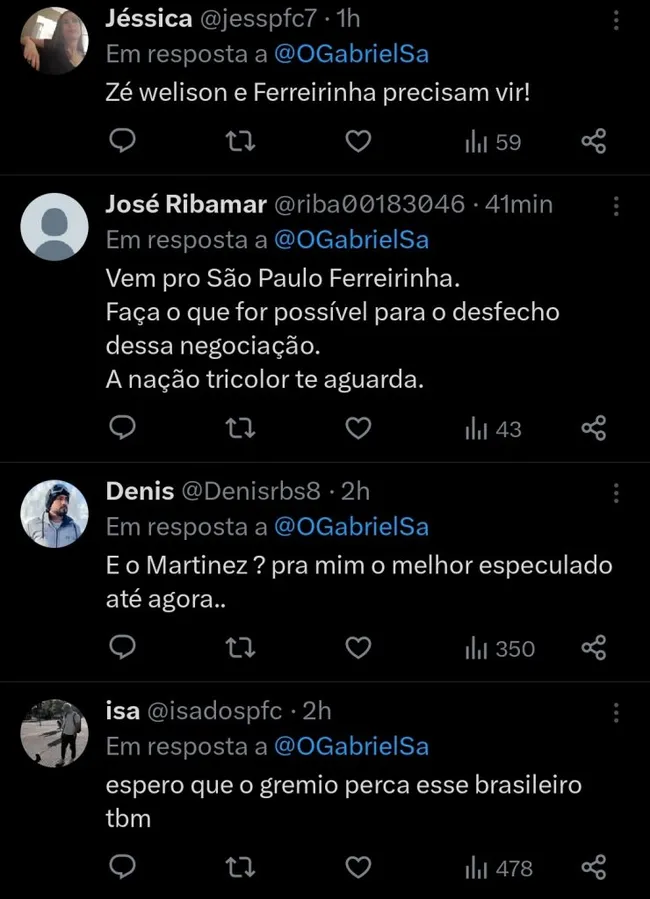Screen dimensions: 650x899
Task: Open Jéssica's profile picture
Action: pos(54,40)
